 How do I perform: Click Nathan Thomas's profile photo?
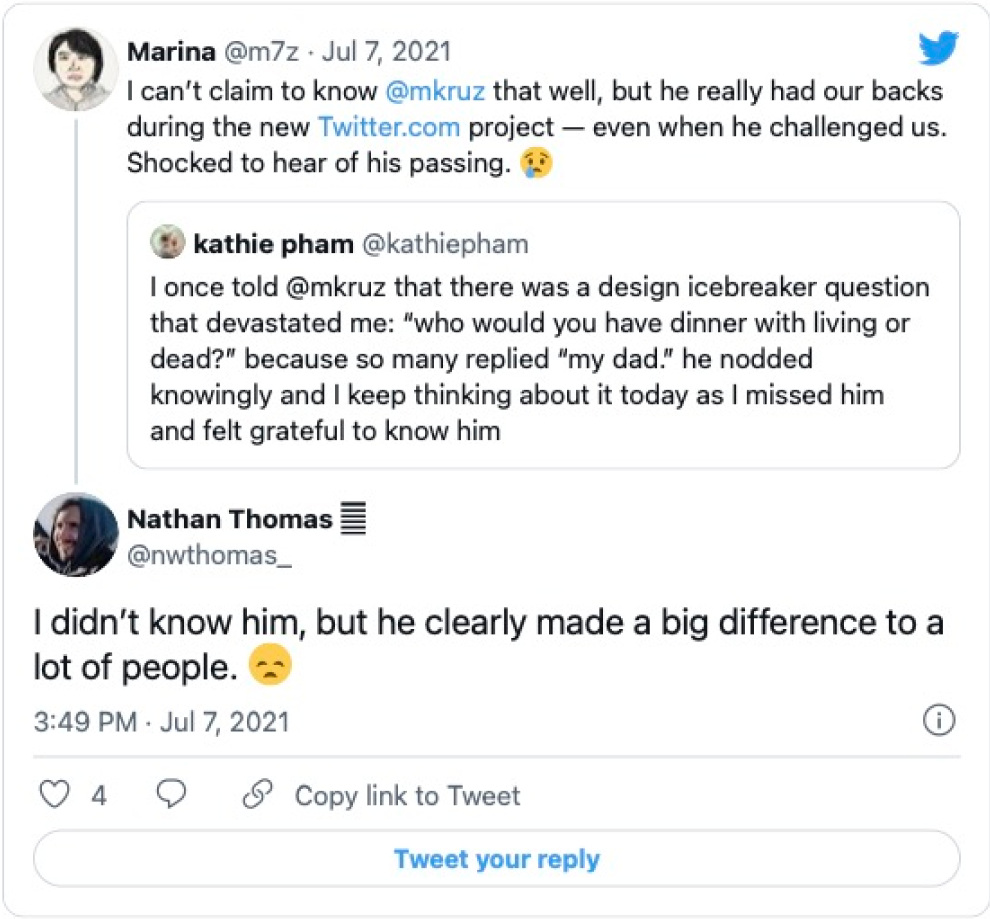[76, 534]
